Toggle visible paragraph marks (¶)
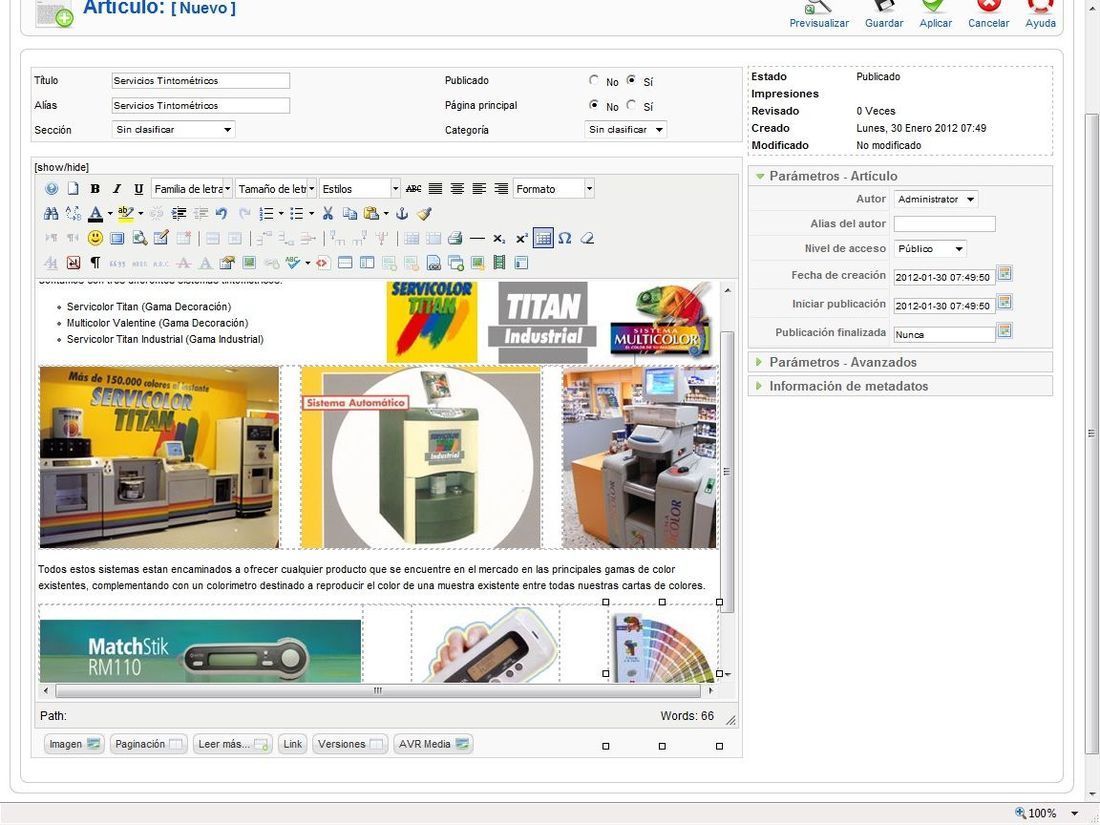The image size is (1100, 825). tap(95, 263)
